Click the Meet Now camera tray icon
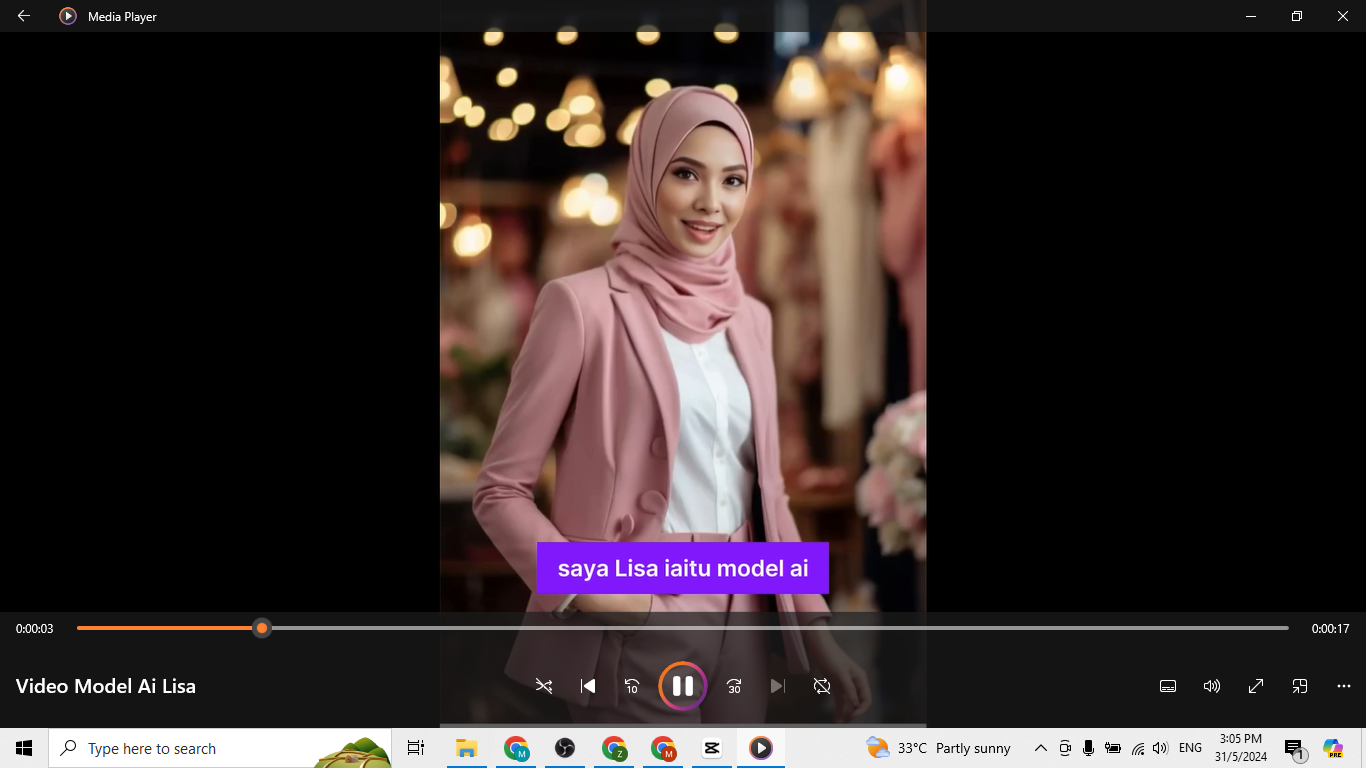 (x=1065, y=748)
